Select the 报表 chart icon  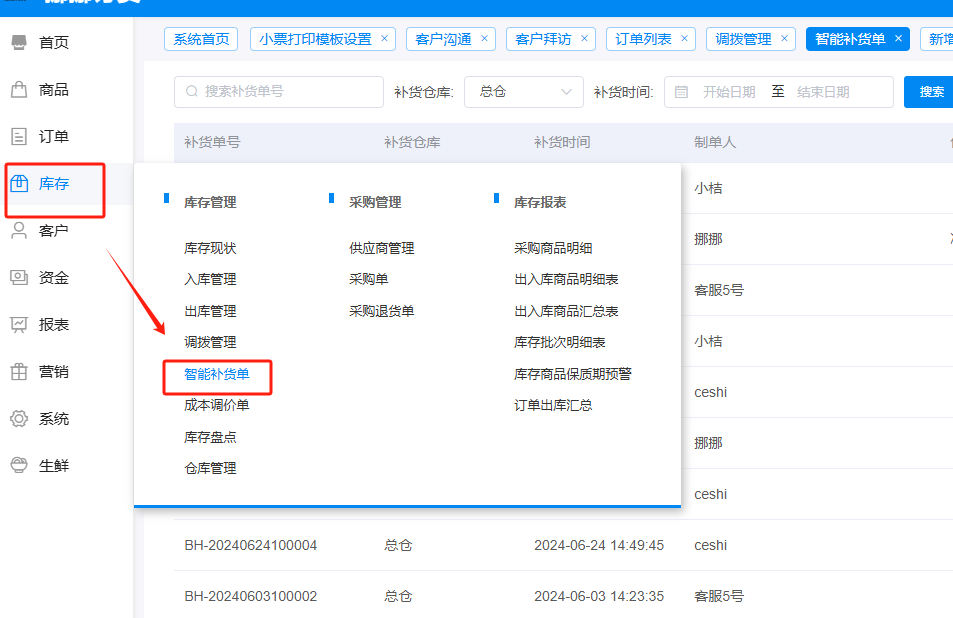(x=19, y=325)
